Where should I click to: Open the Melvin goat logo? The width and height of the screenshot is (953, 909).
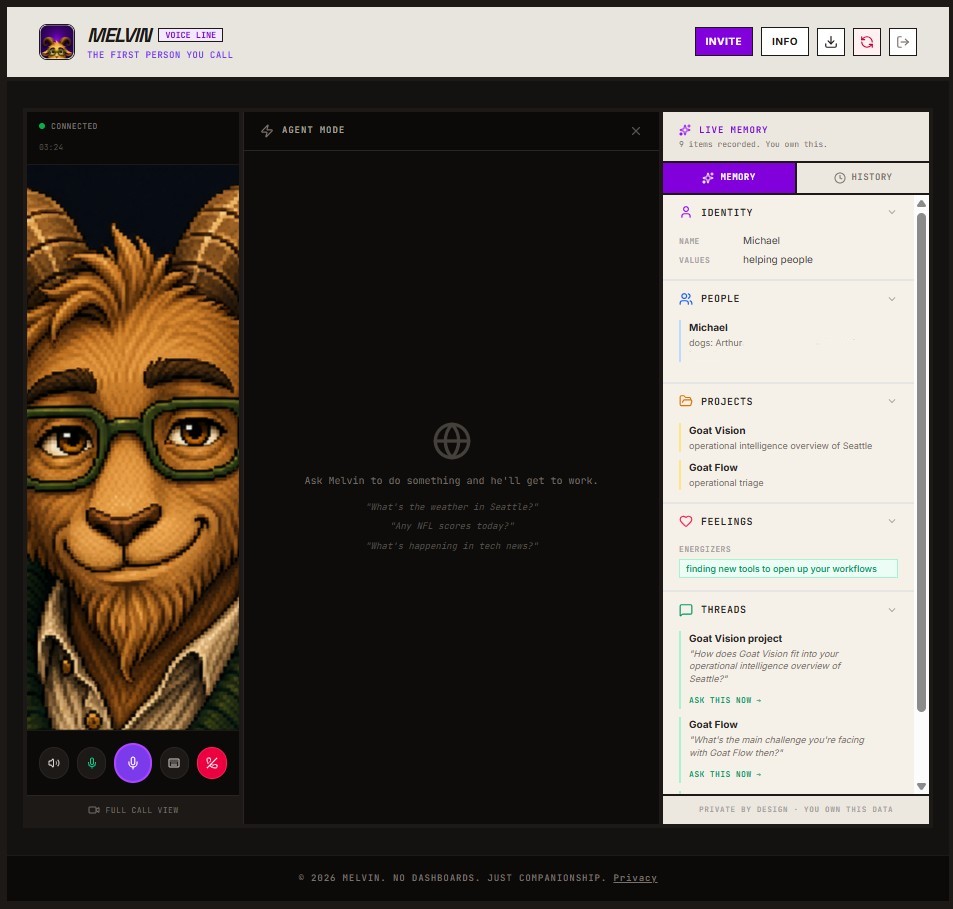click(x=57, y=42)
